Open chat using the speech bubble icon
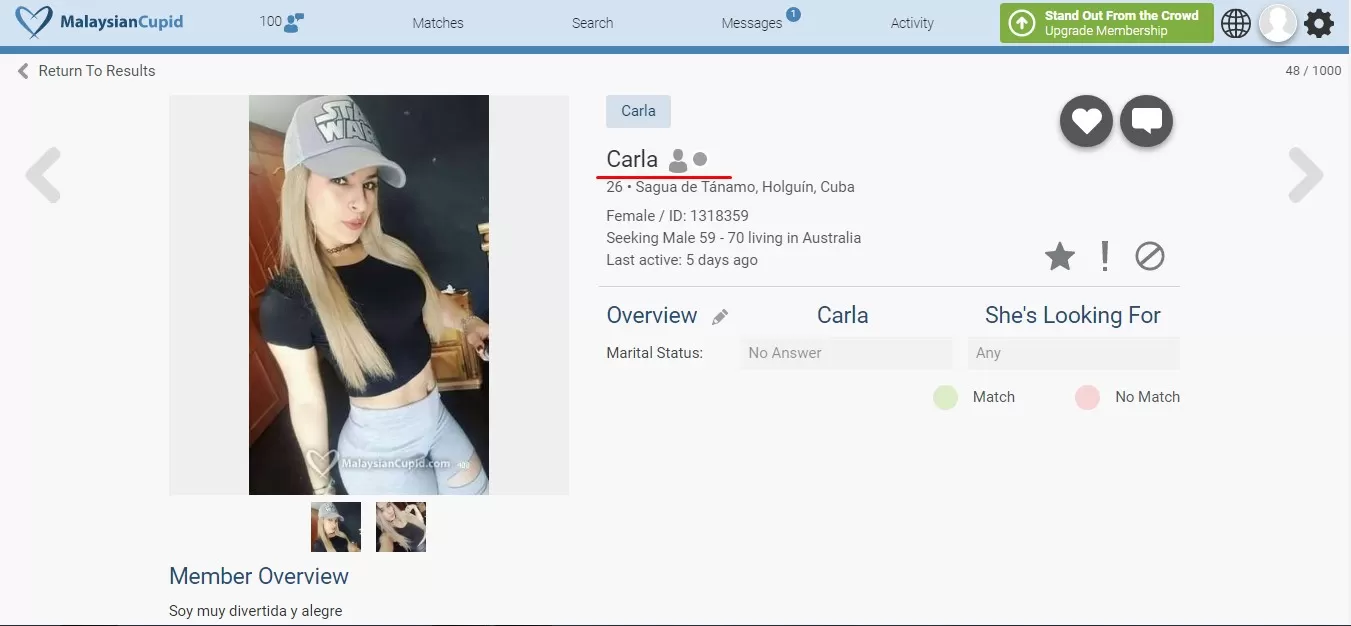The height and width of the screenshot is (626, 1351). [1146, 122]
